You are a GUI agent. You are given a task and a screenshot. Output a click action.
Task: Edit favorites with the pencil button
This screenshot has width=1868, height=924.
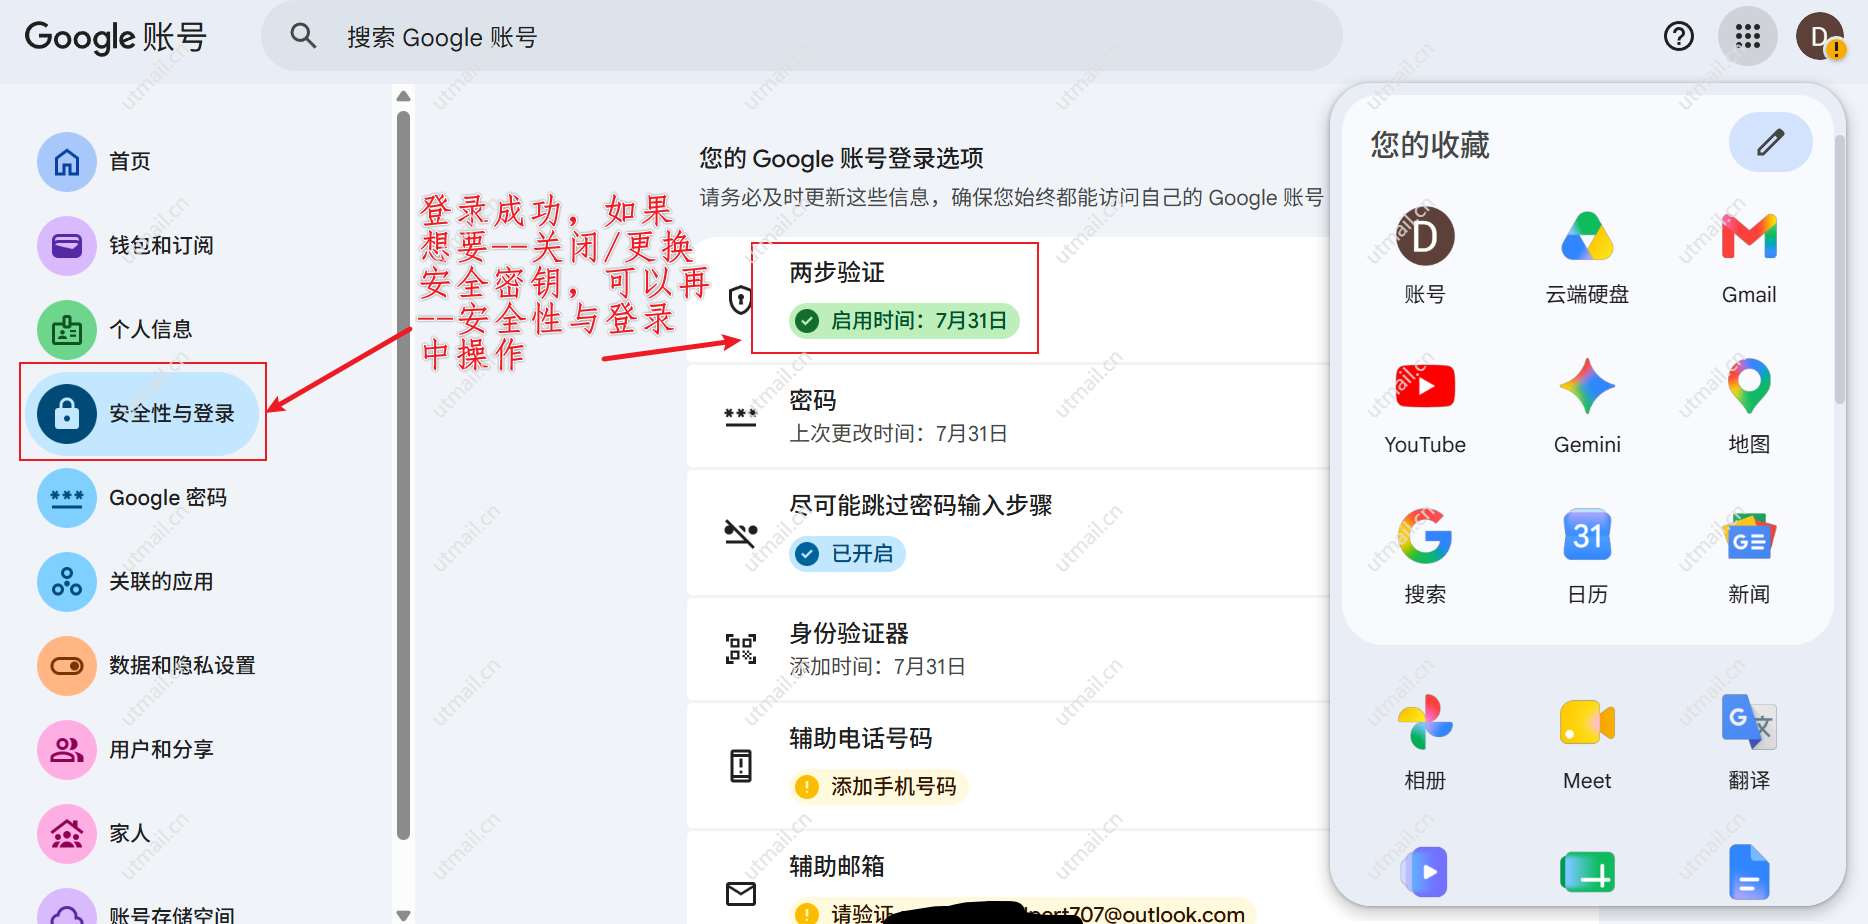point(1770,142)
